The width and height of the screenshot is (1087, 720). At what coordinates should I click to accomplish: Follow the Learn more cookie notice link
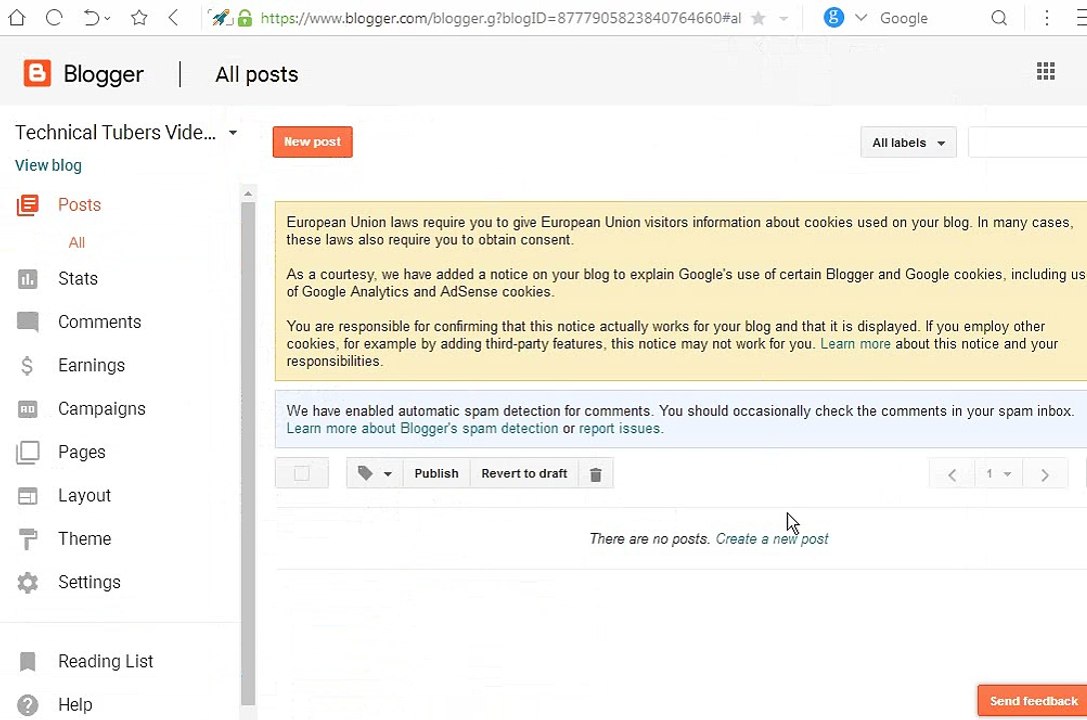coord(855,344)
